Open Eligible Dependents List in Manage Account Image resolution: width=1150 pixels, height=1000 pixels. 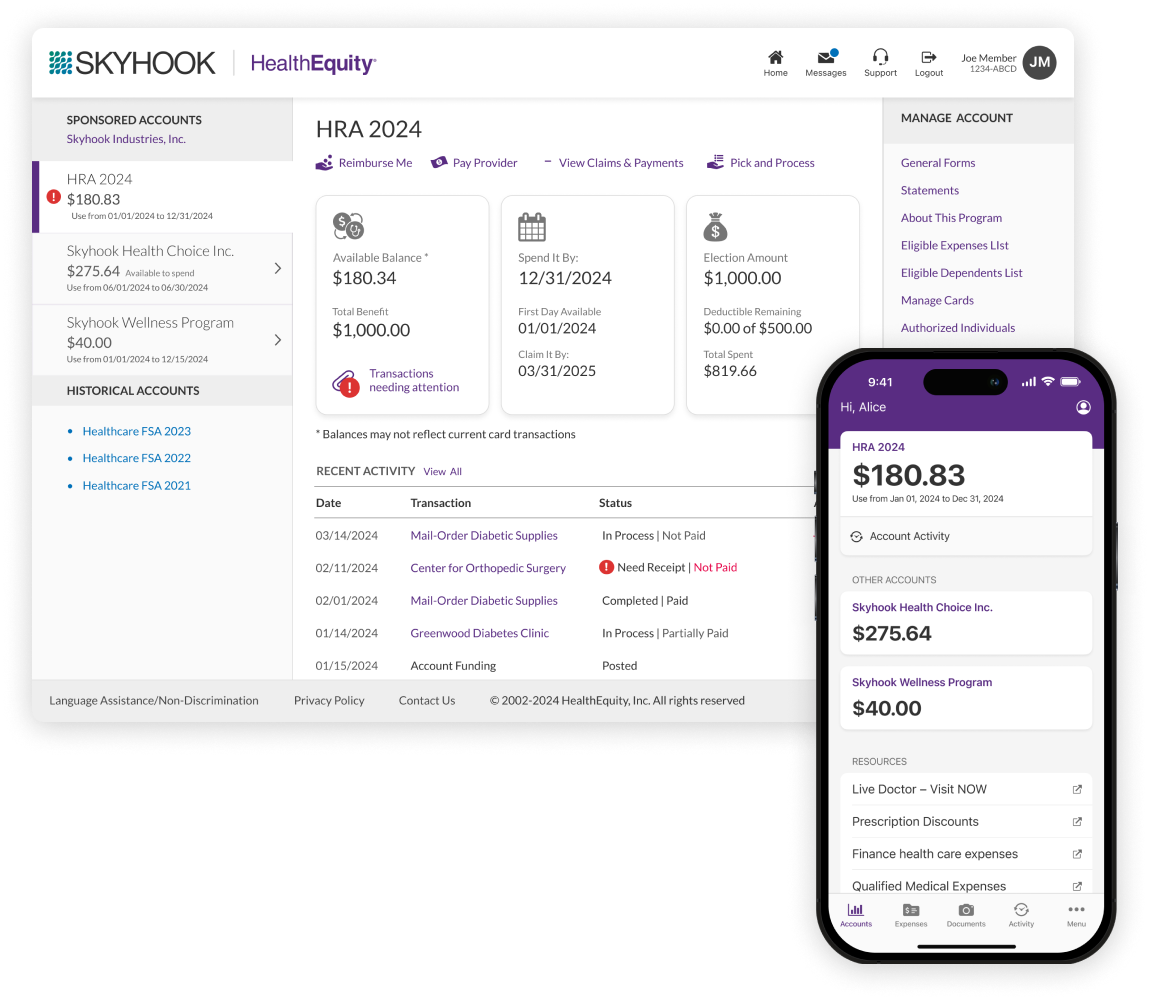[961, 273]
